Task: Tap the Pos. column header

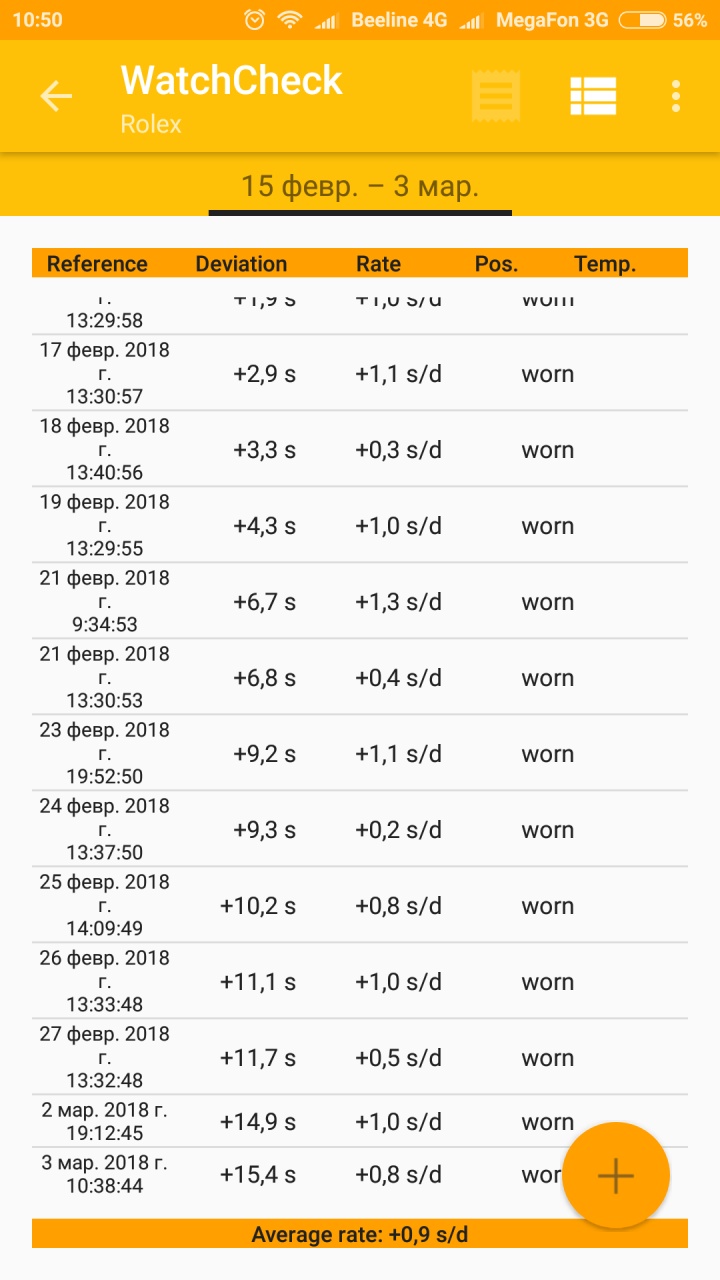Action: [x=496, y=264]
